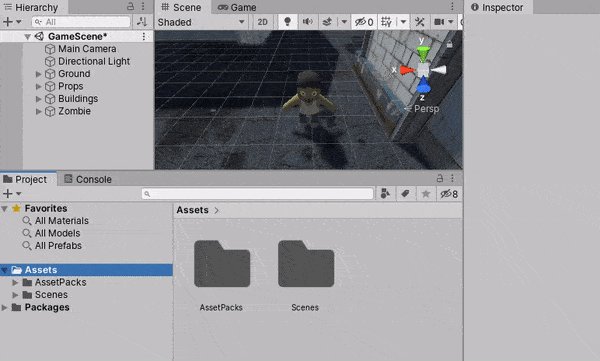Viewport: 600px width, 361px height.
Task: Click the Assets breadcrumb
Action: click(x=192, y=210)
